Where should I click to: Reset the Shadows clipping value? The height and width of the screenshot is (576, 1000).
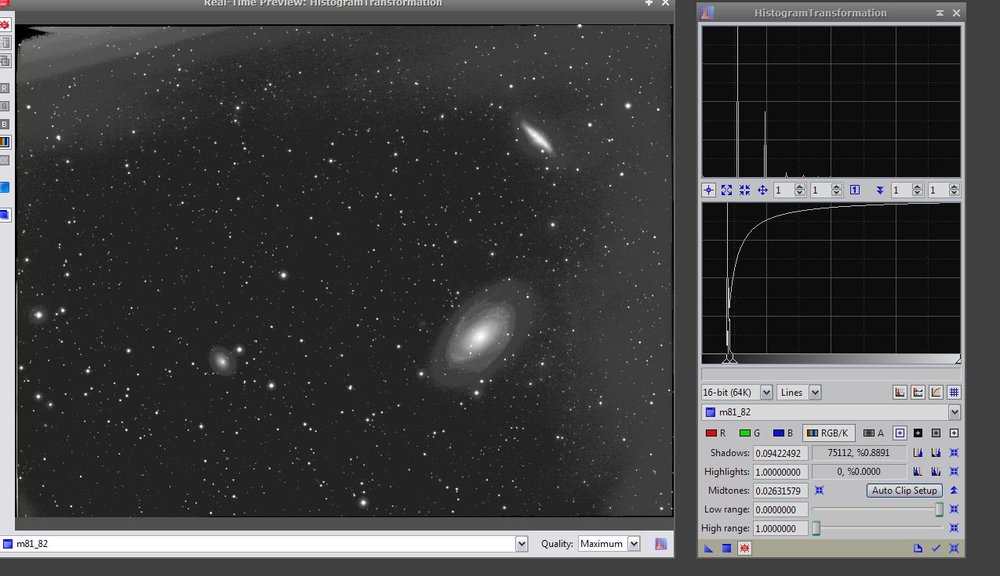954,453
